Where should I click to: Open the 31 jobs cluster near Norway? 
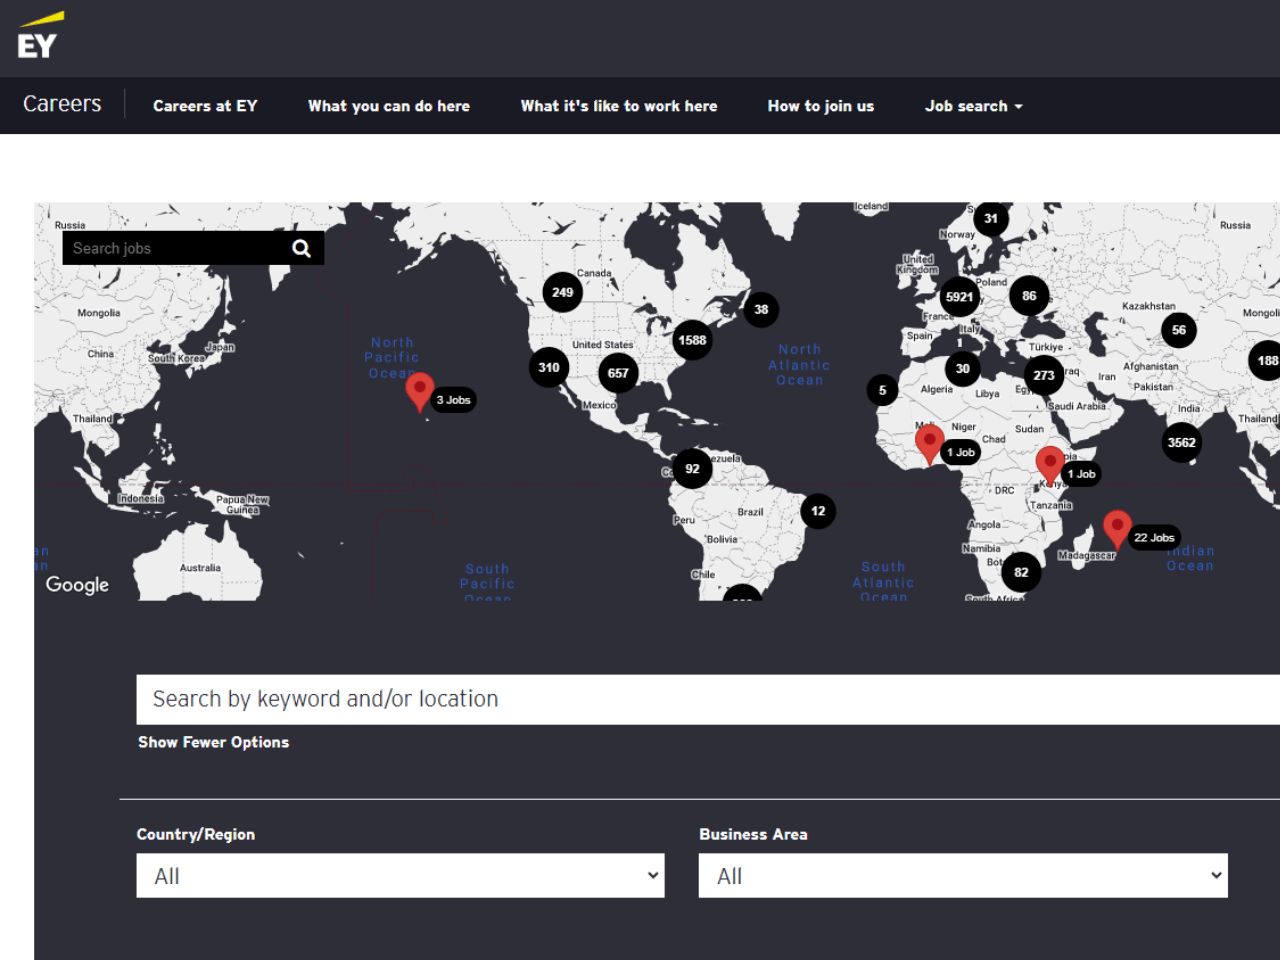[x=990, y=218]
